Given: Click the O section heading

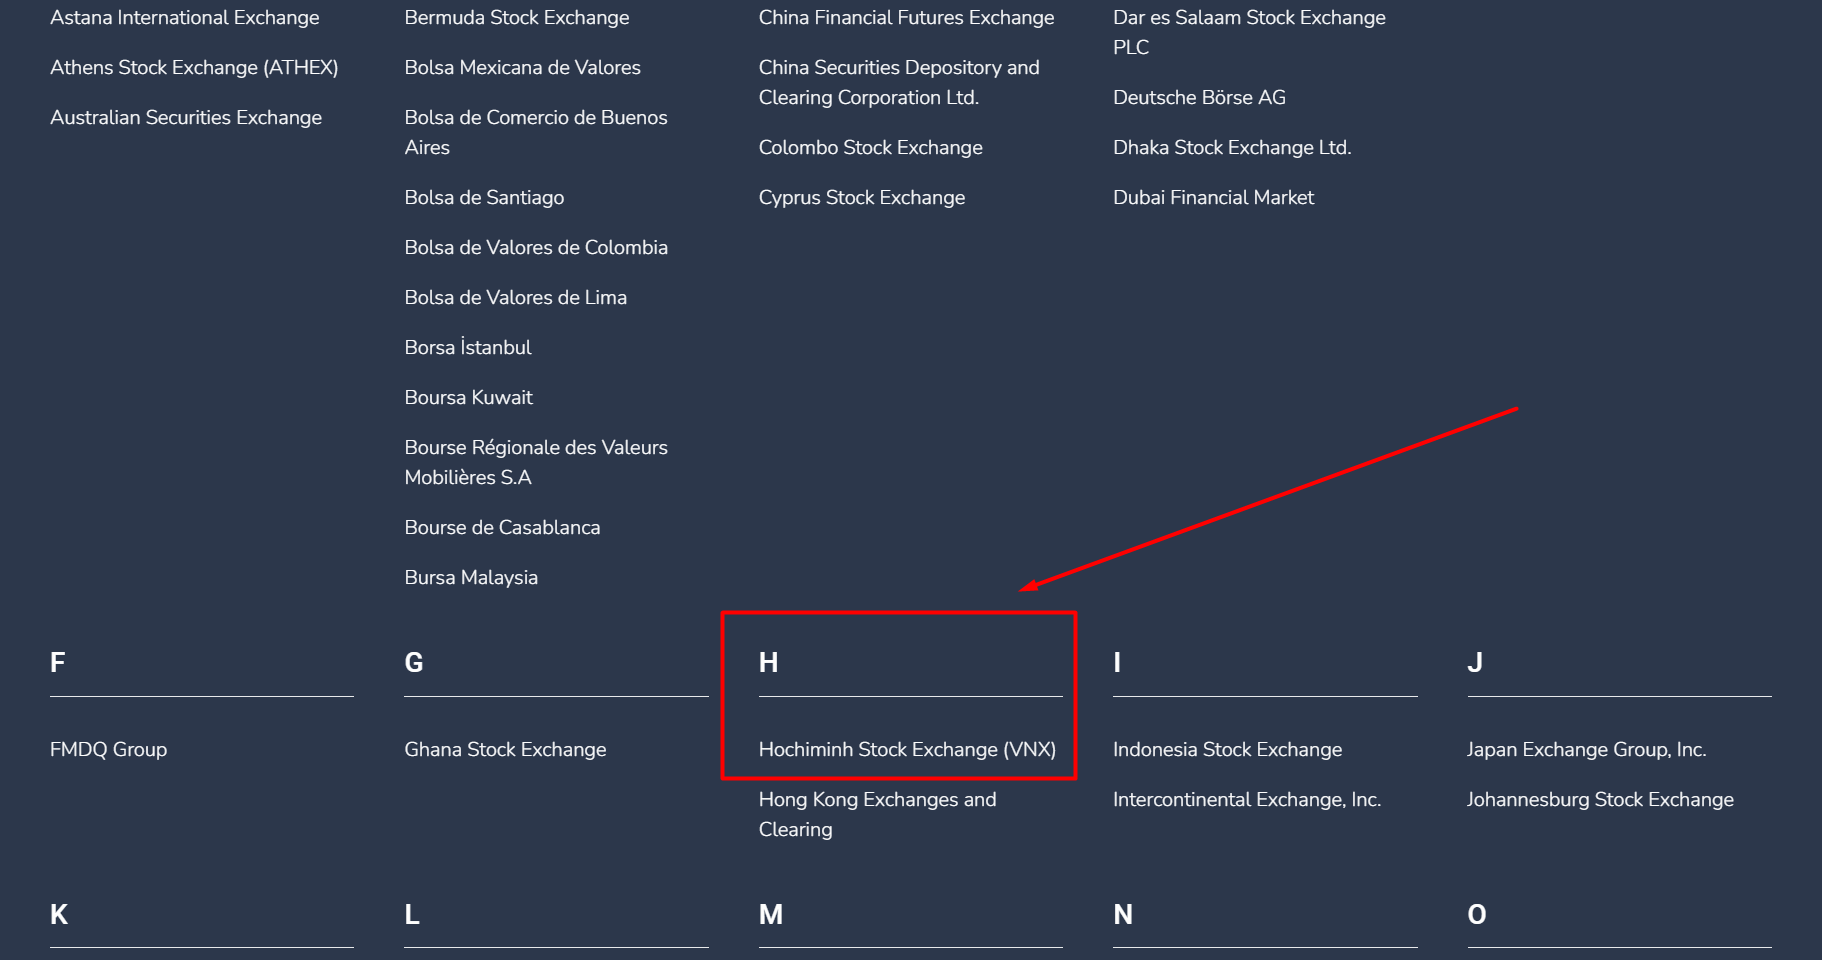Looking at the screenshot, I should click(x=1477, y=914).
